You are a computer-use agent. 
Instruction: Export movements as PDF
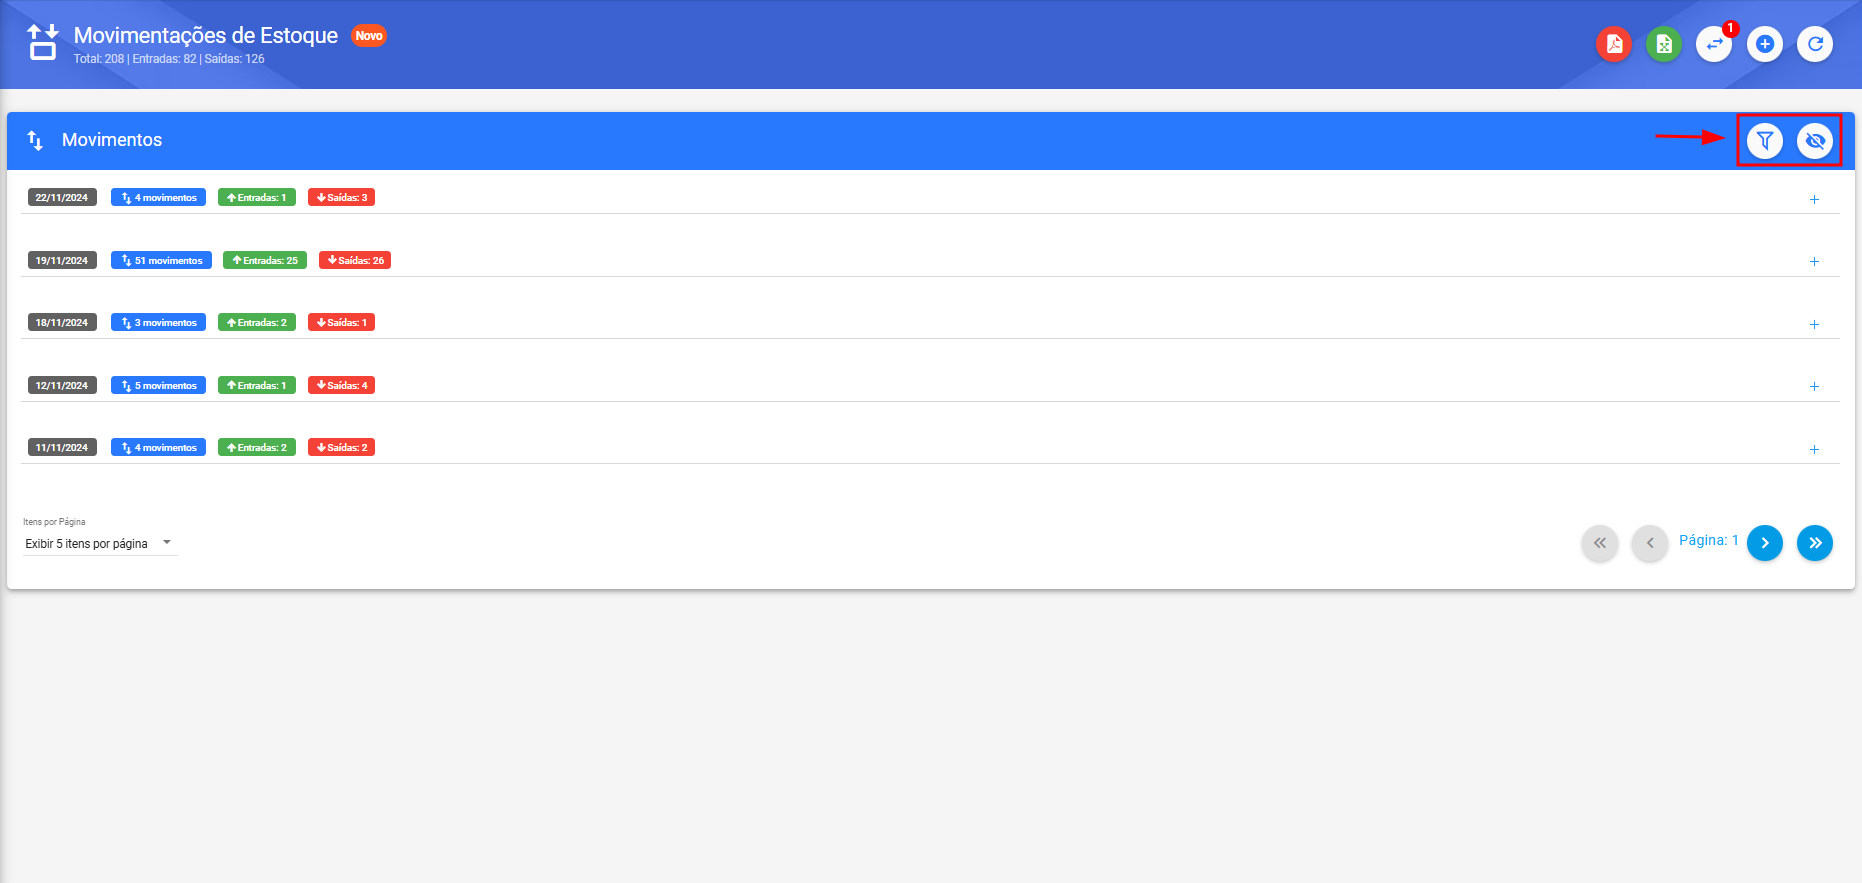pyautogui.click(x=1614, y=44)
